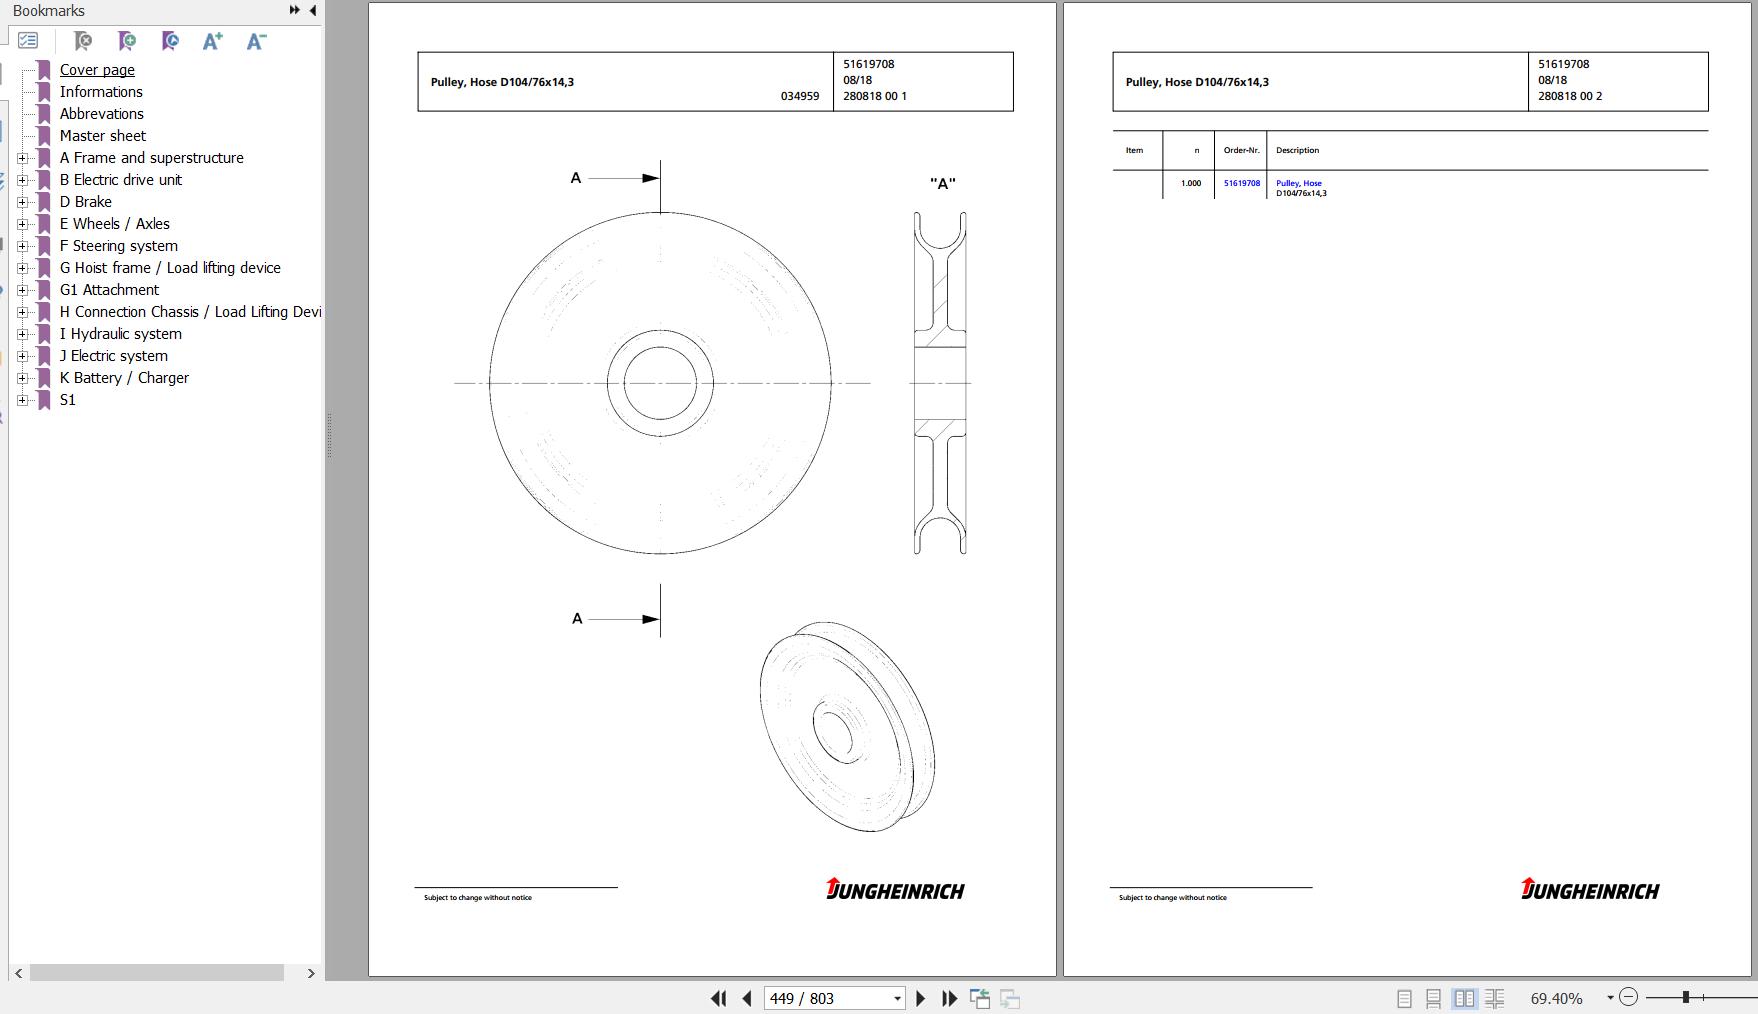This screenshot has height=1014, width=1758.
Task: Open the Abbrevations bookmark
Action: [101, 114]
